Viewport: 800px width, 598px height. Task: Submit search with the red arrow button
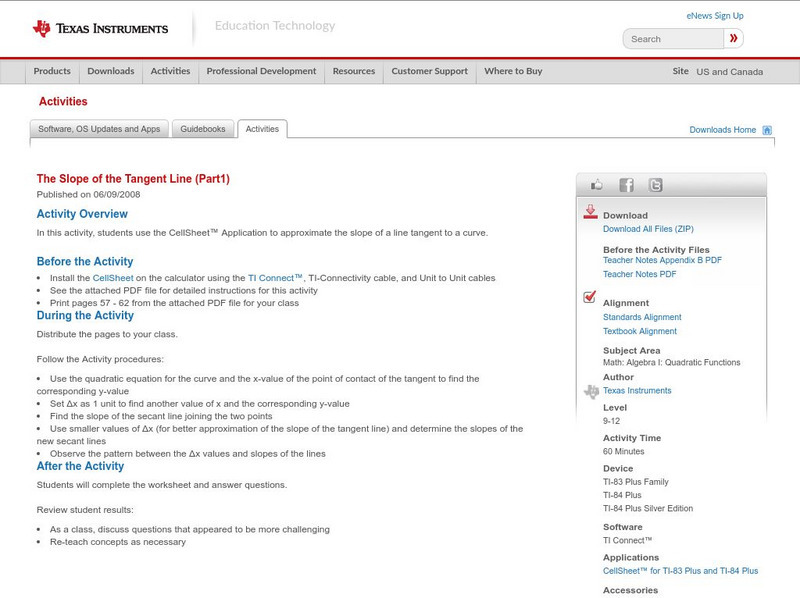click(x=733, y=38)
